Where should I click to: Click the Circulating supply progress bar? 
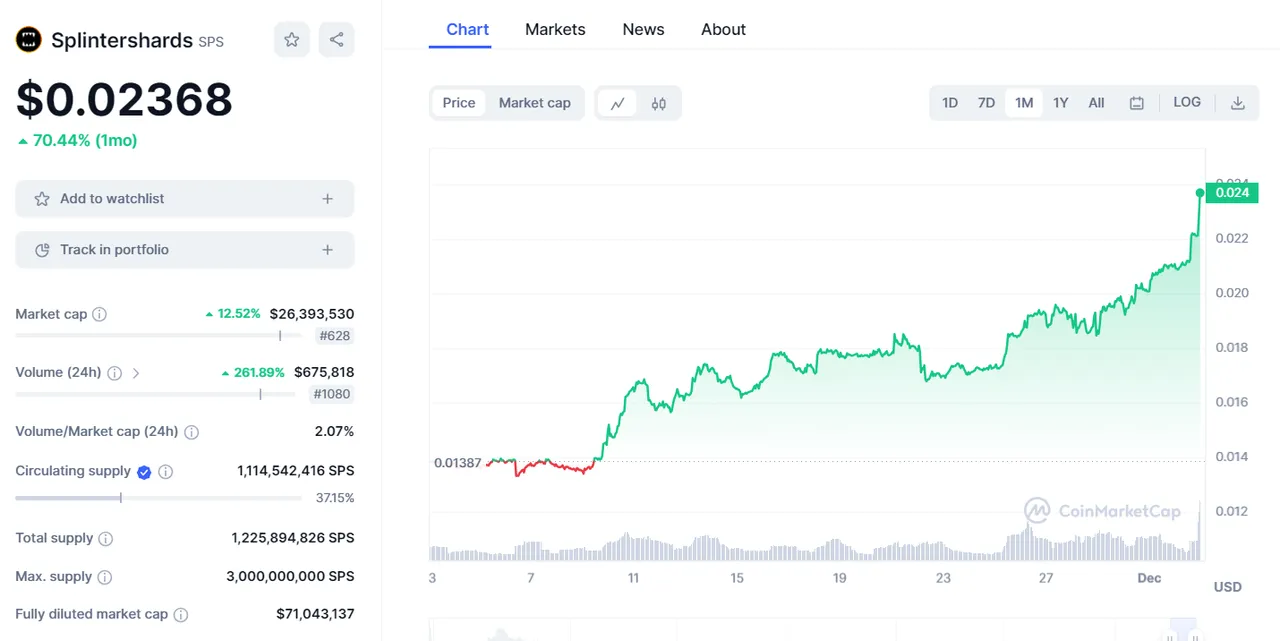point(158,498)
